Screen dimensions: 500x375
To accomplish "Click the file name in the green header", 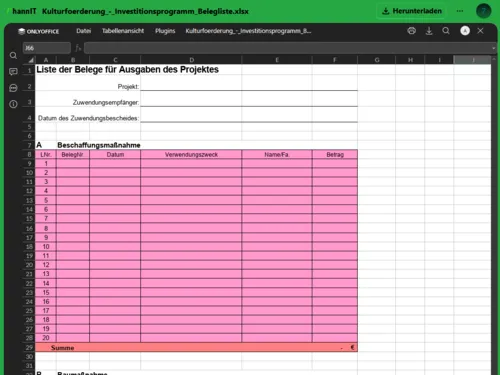I will click(x=145, y=11).
